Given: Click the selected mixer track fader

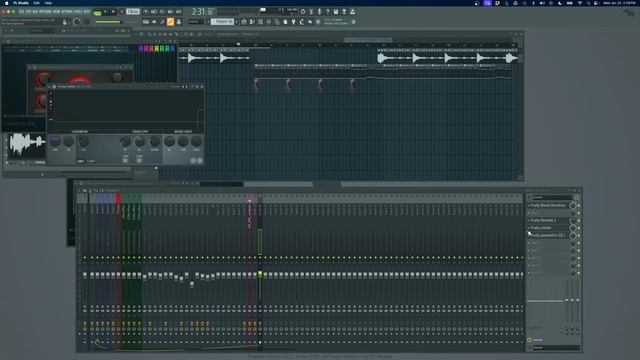Looking at the screenshot, I should pyautogui.click(x=260, y=274).
